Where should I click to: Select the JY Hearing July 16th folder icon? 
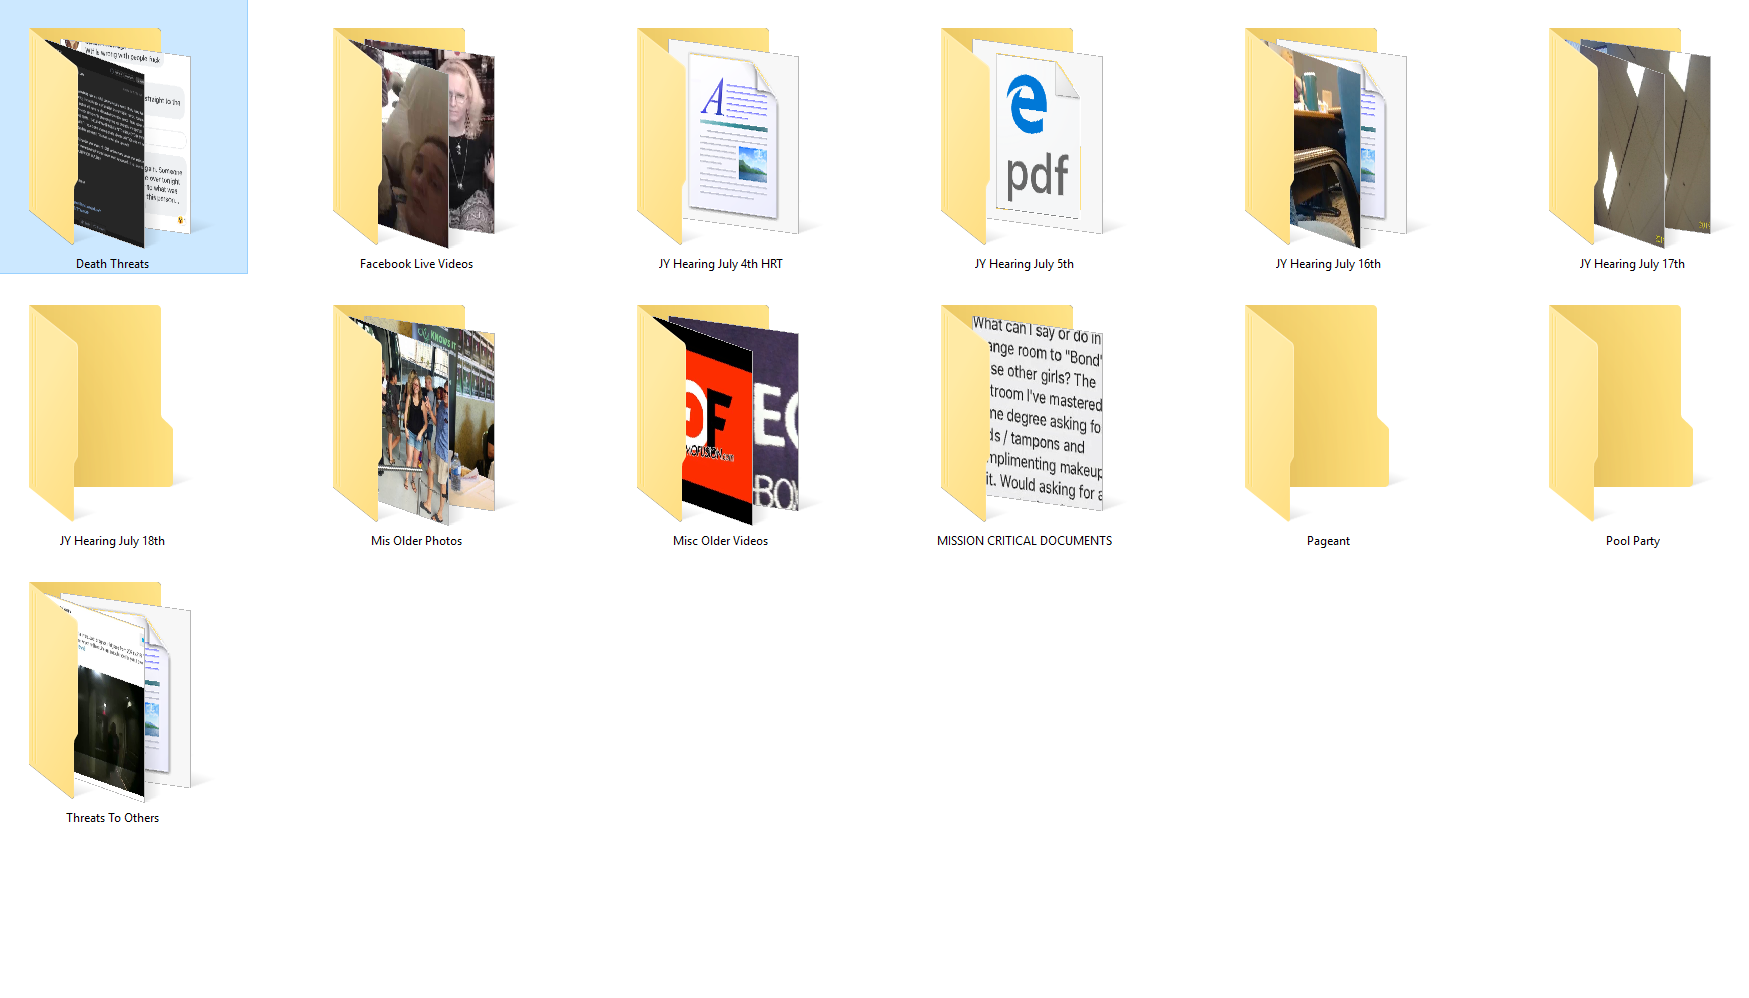[x=1326, y=137]
